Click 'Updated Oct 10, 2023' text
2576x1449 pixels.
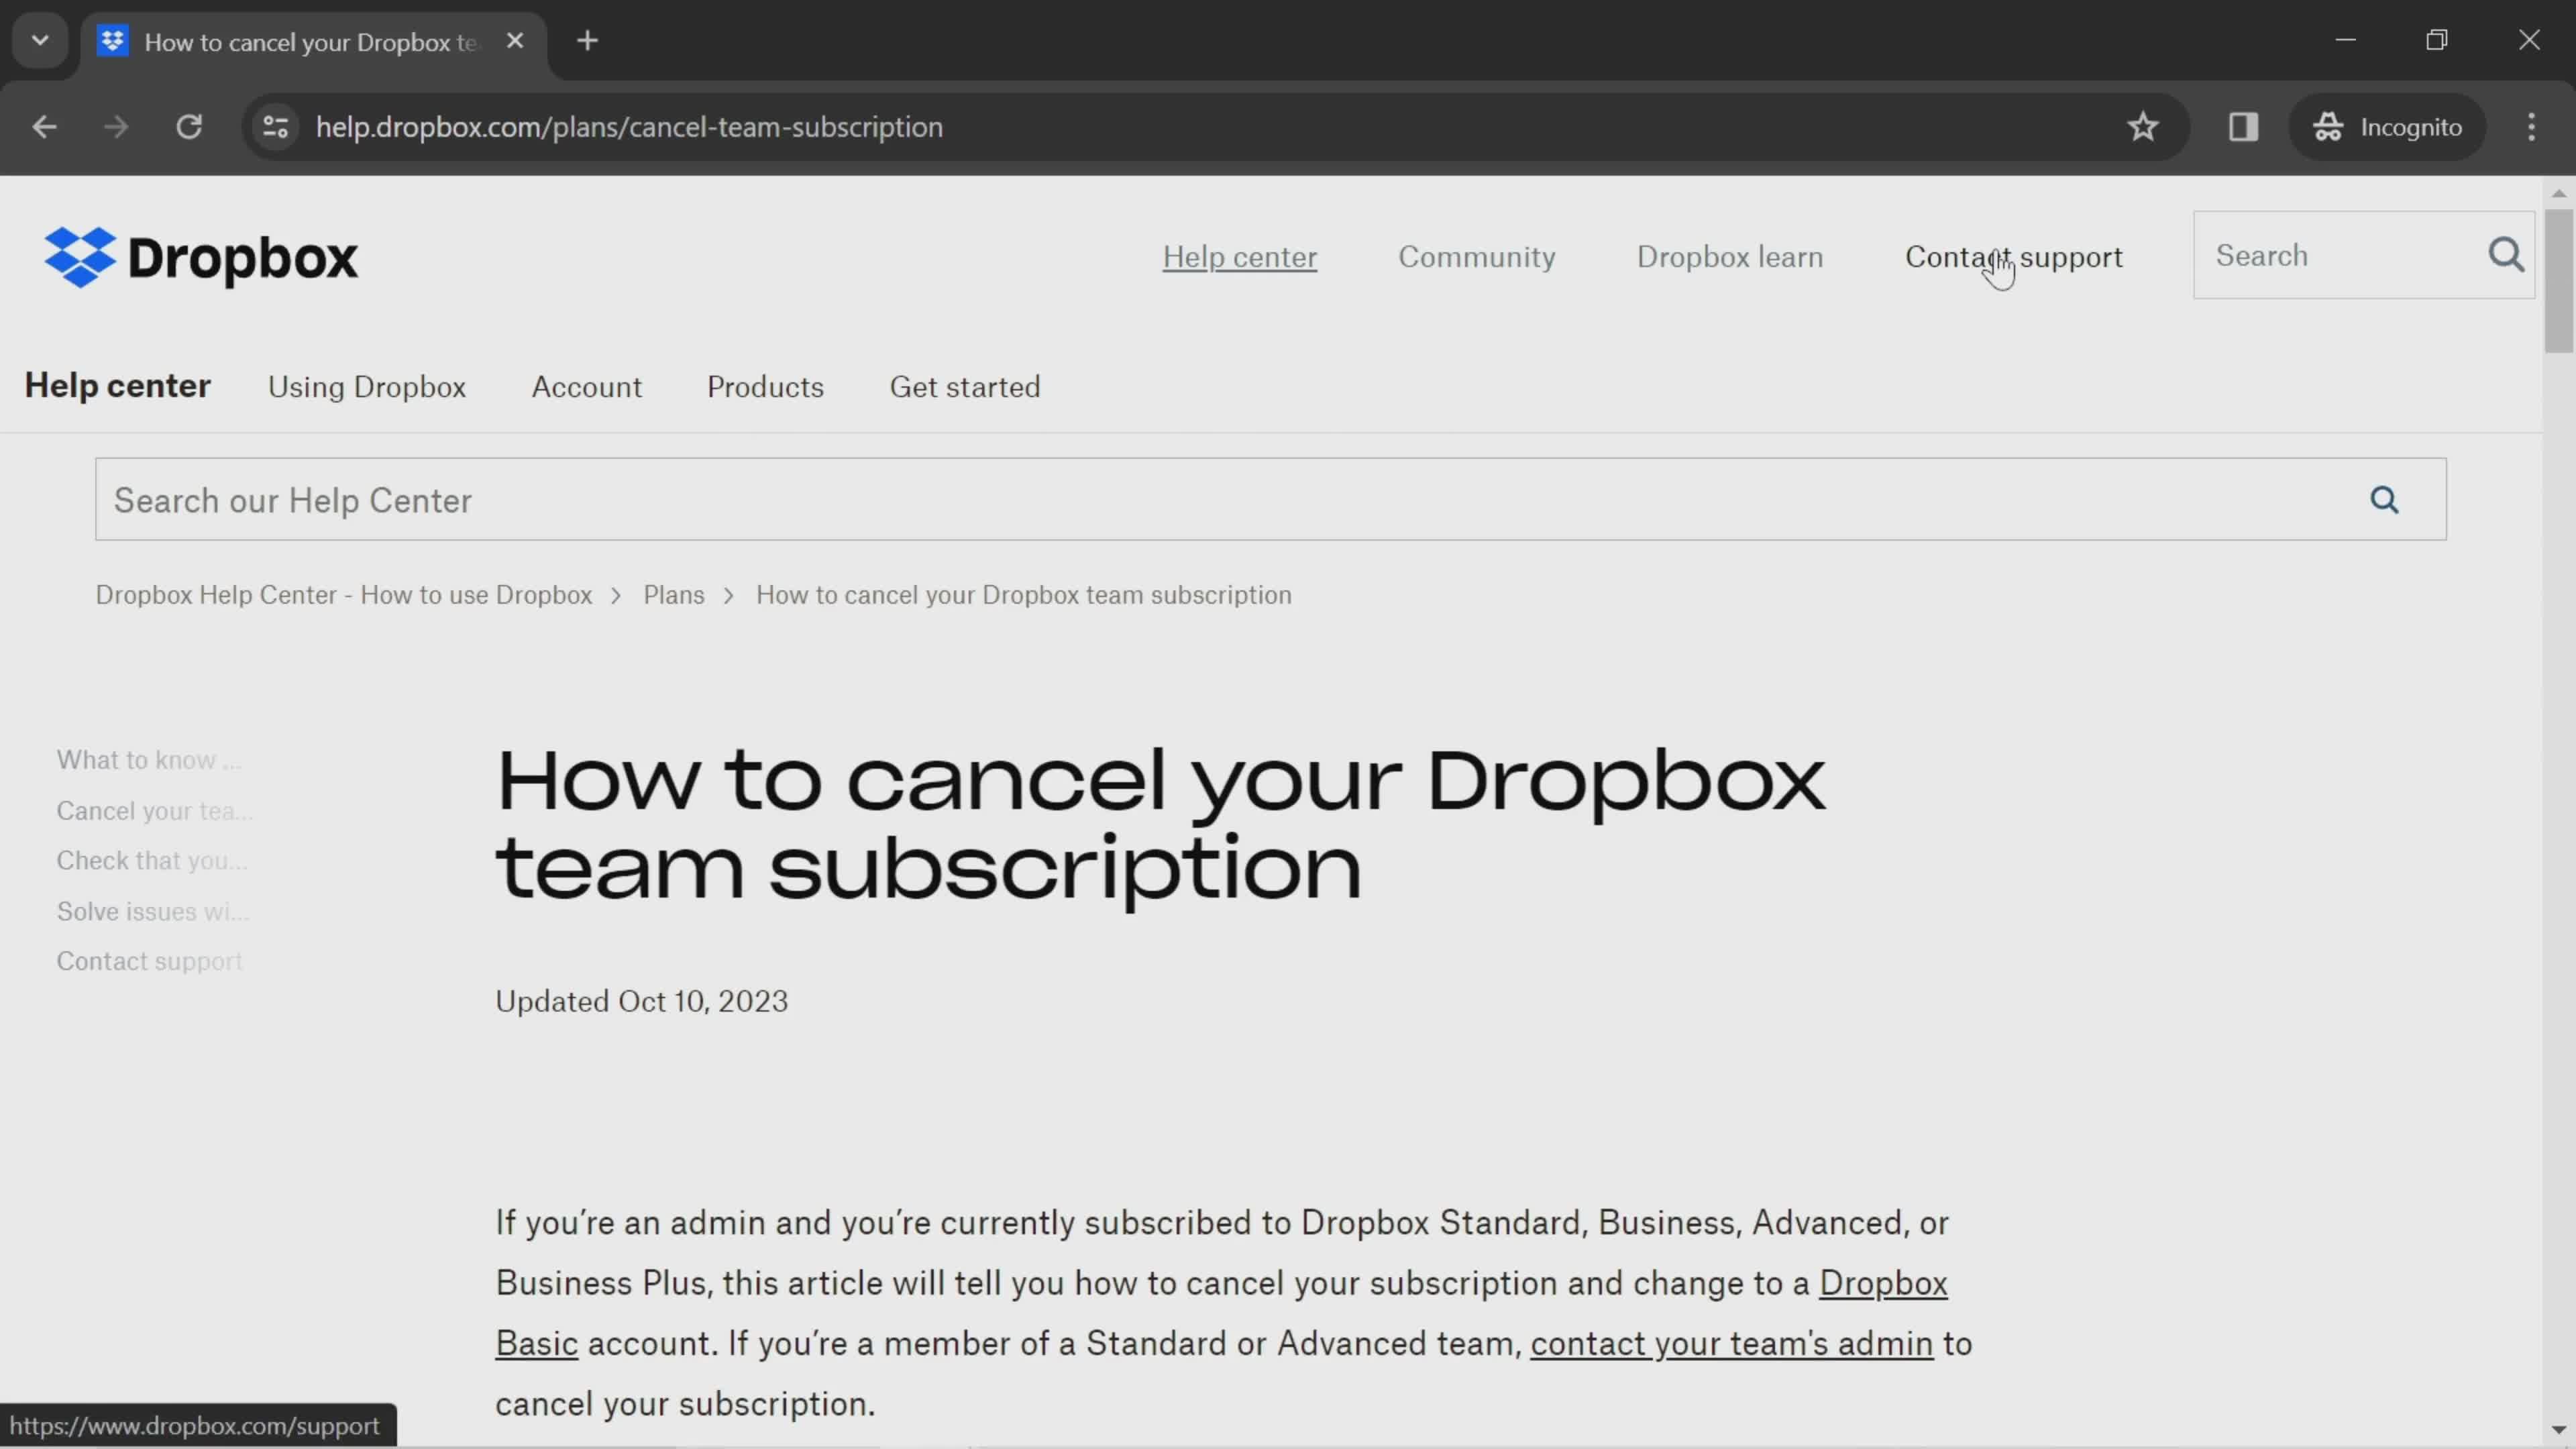tap(642, 1001)
